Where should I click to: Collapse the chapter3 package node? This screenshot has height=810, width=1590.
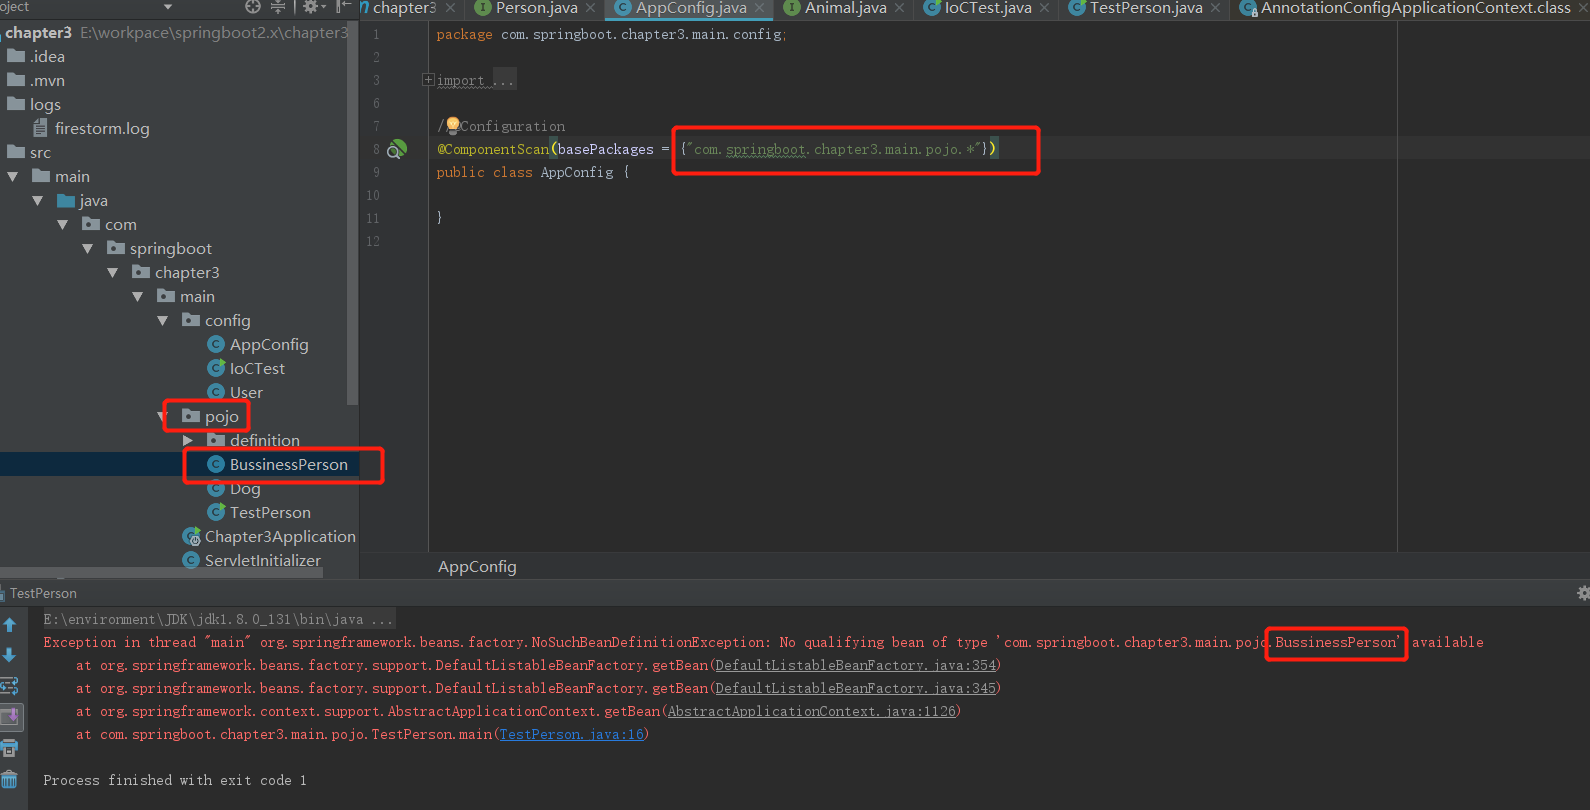113,273
